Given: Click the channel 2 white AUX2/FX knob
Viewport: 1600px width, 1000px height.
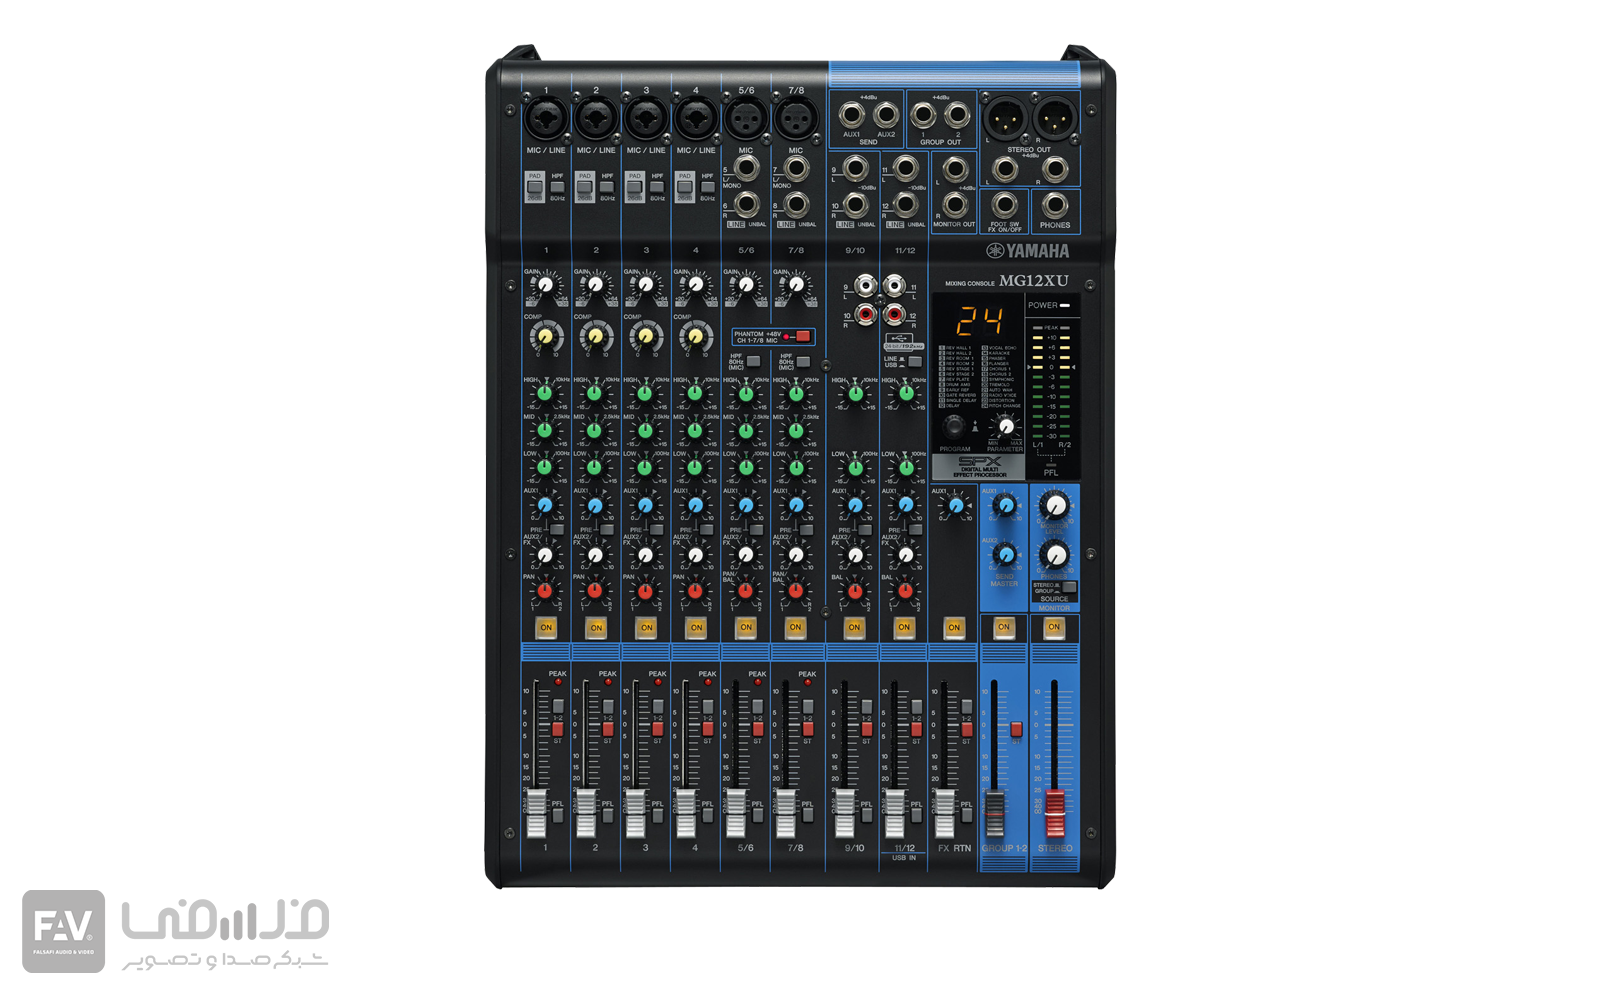Looking at the screenshot, I should tap(596, 554).
